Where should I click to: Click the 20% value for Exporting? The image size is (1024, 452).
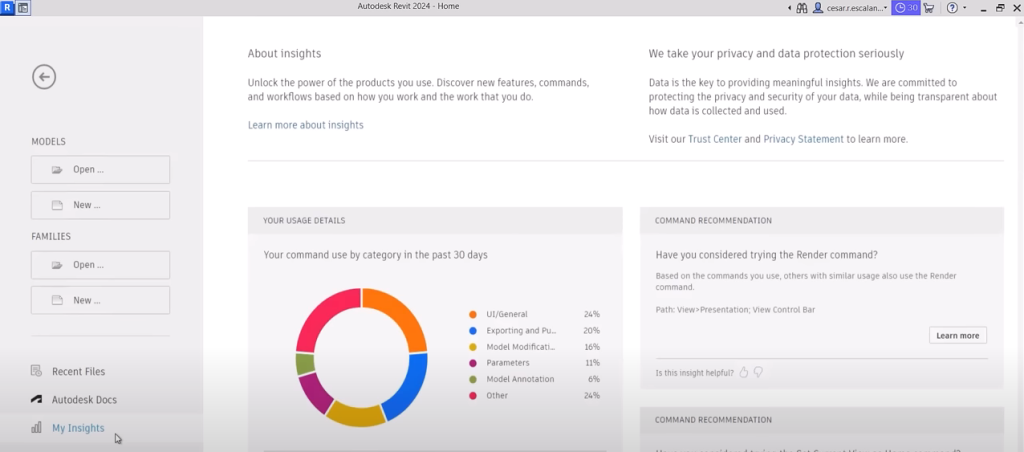coord(592,331)
